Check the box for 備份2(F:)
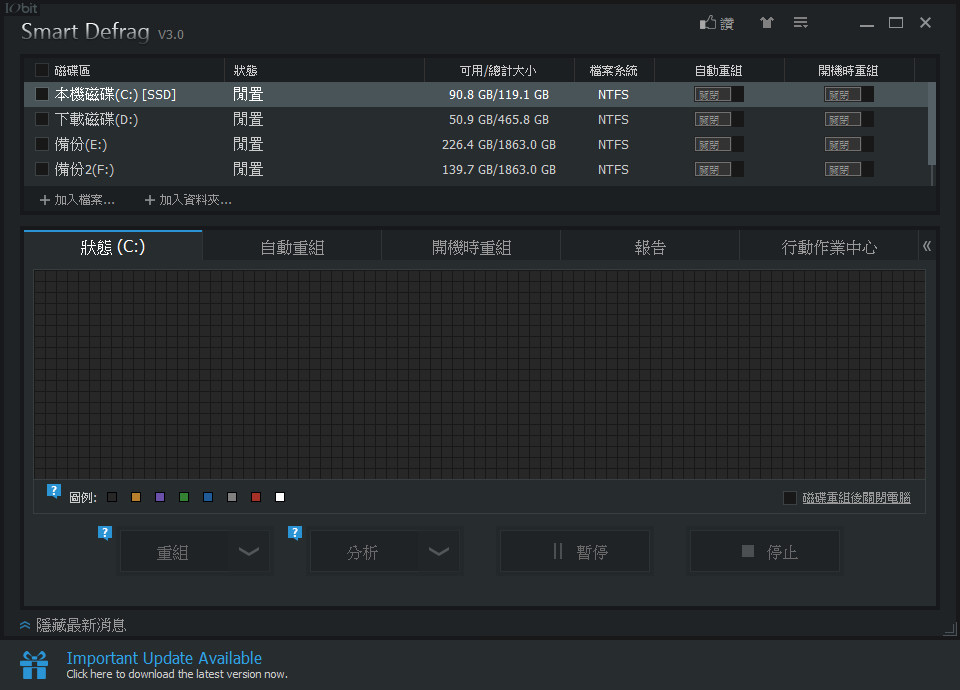960x690 pixels. [42, 169]
